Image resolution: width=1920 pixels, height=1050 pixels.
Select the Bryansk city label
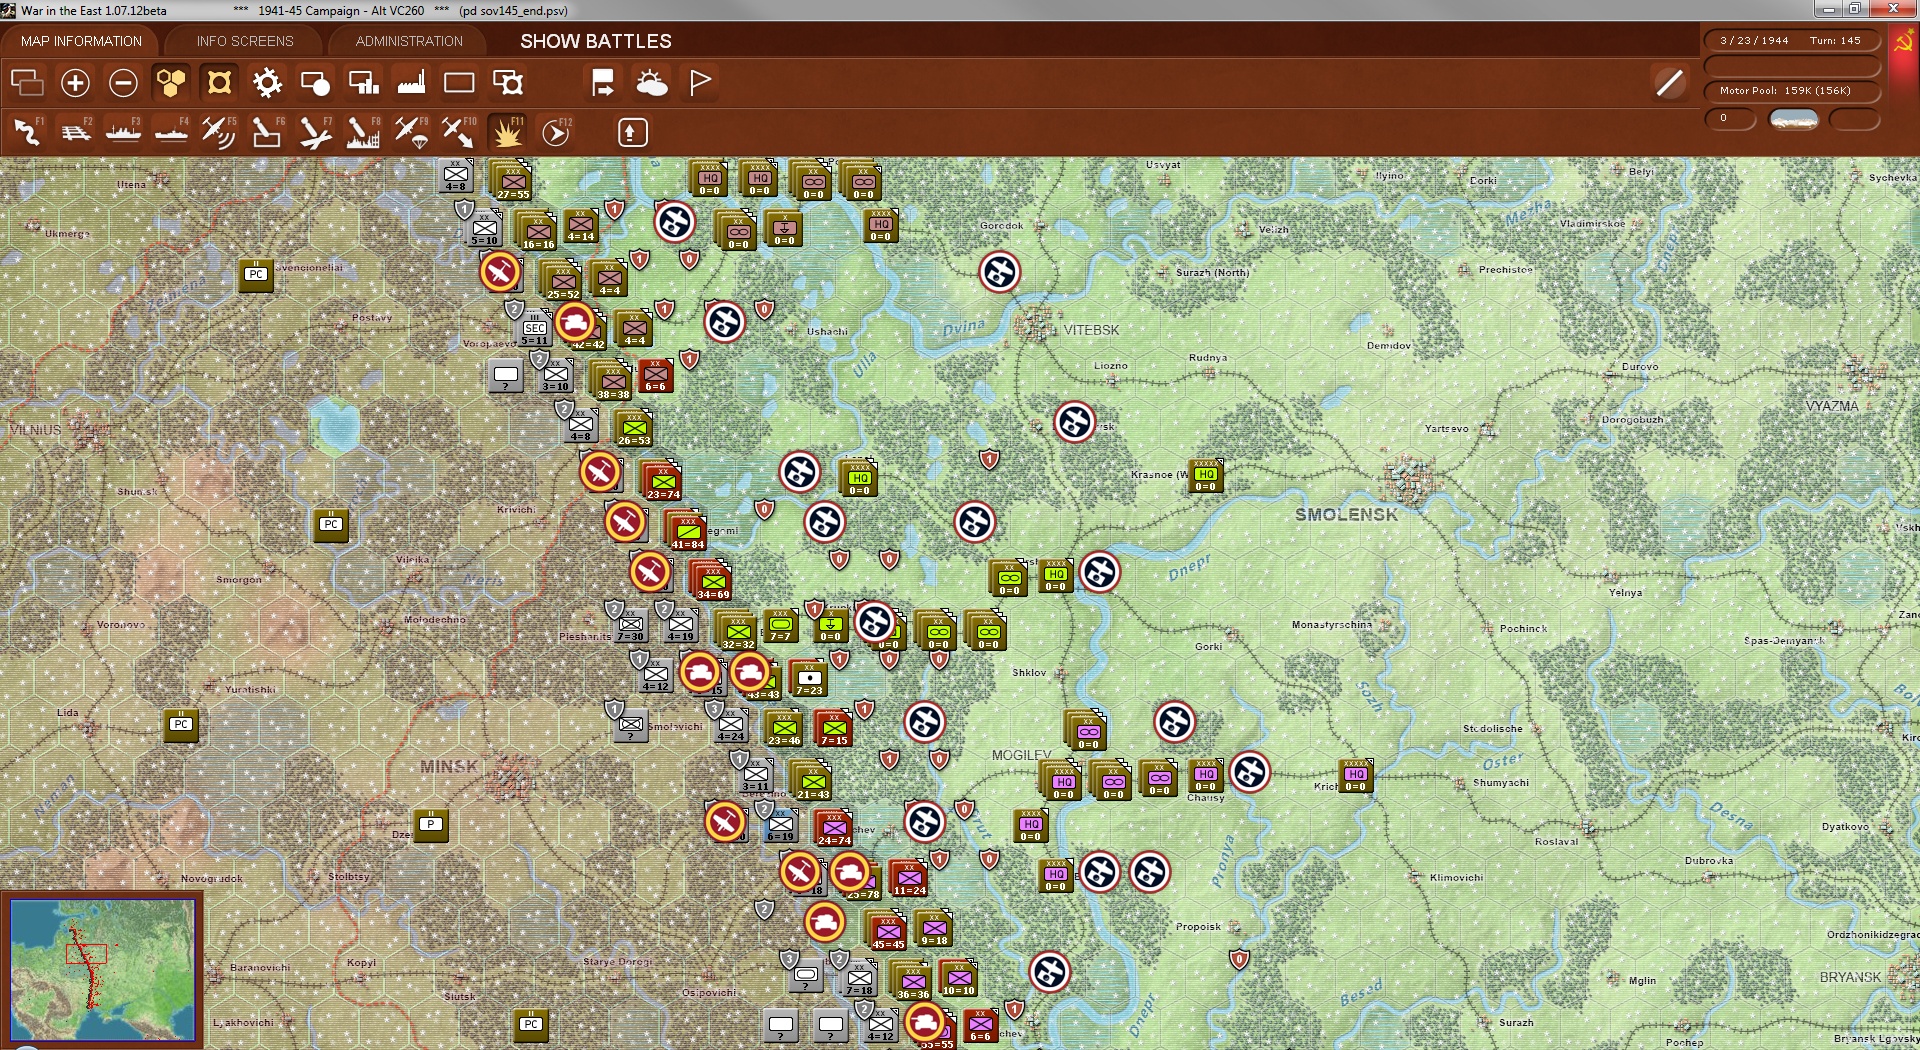tap(1850, 977)
